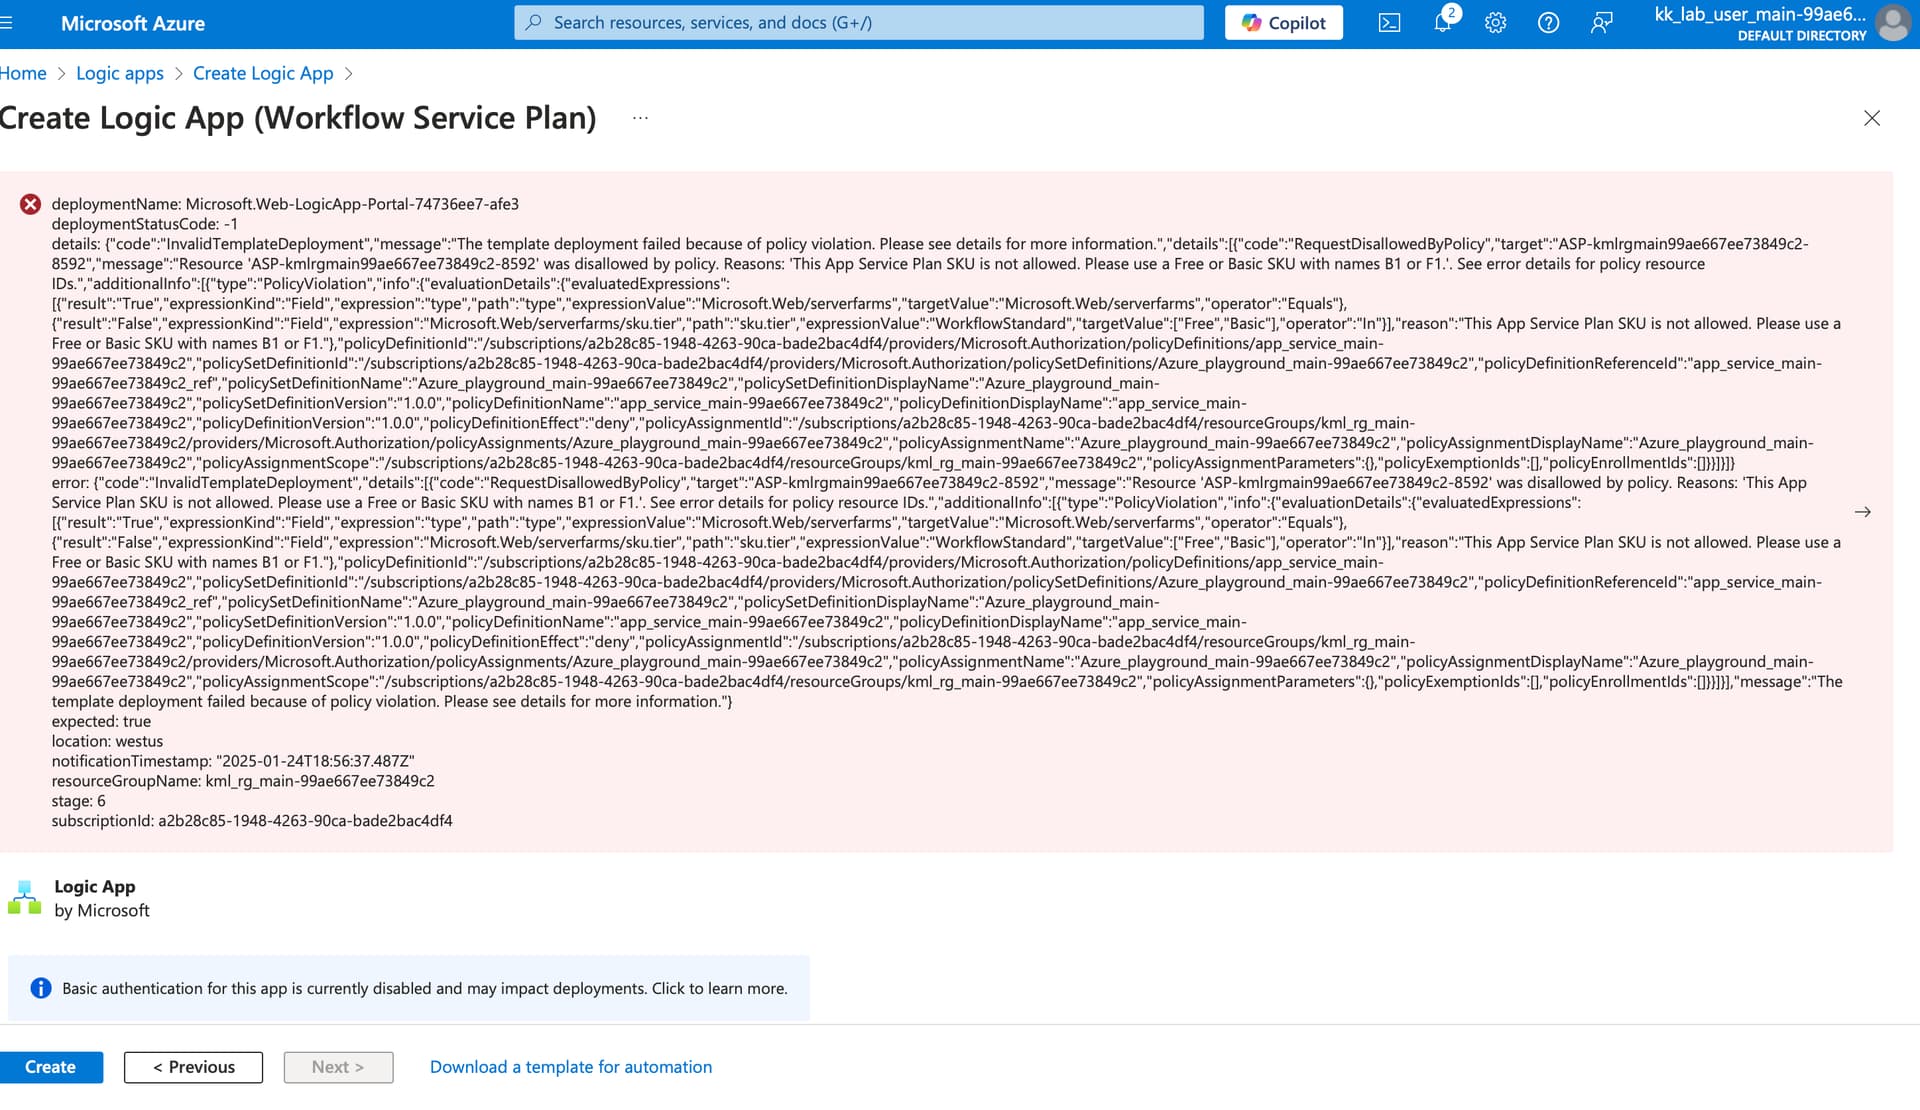Go to Logic apps breadcrumb
The height and width of the screenshot is (1110, 1920).
[119, 73]
